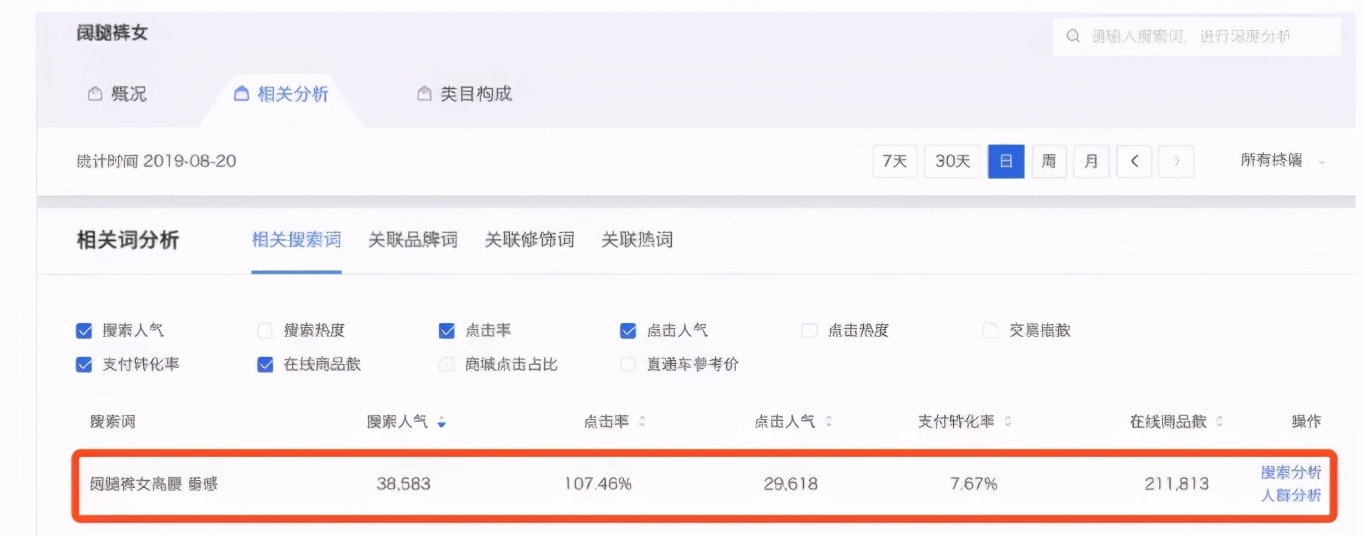Click the search magnifier icon
This screenshot has width=1364, height=536.
click(x=1073, y=36)
